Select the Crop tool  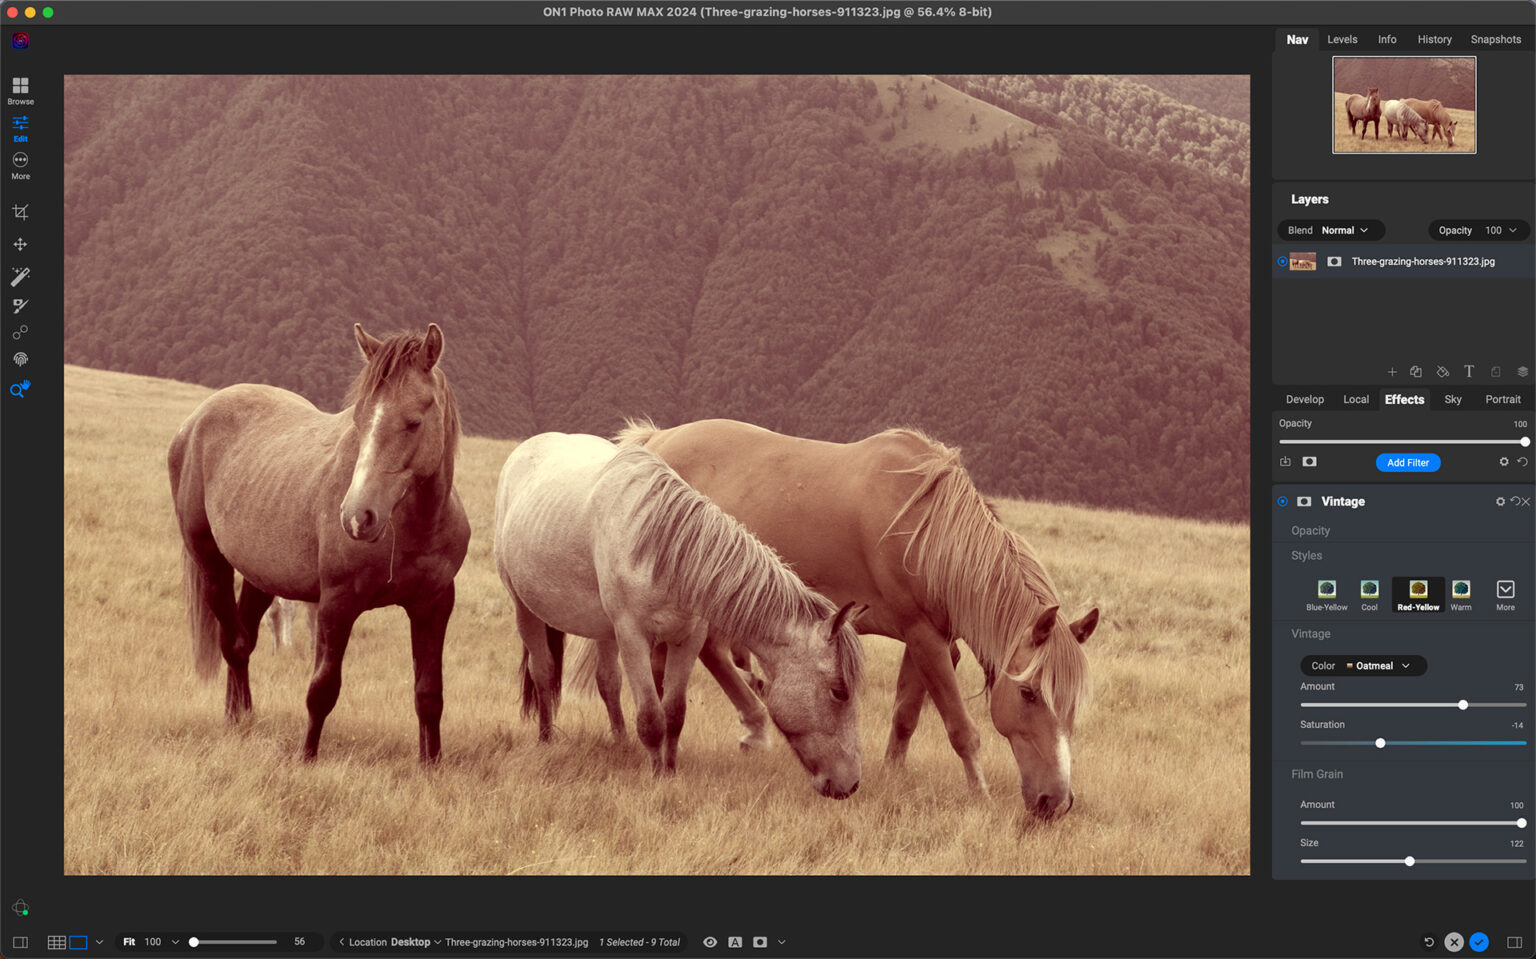click(x=20, y=212)
